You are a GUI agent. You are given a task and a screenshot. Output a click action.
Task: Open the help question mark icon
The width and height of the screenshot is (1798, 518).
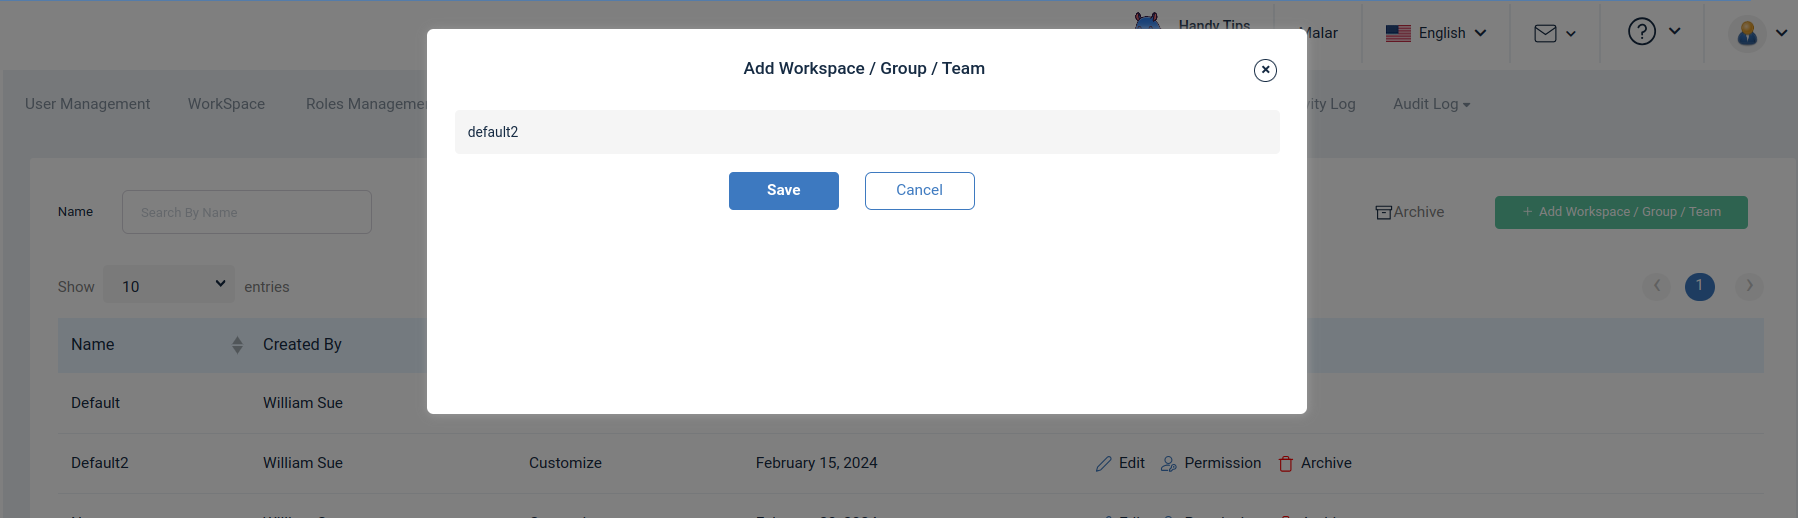point(1641,32)
